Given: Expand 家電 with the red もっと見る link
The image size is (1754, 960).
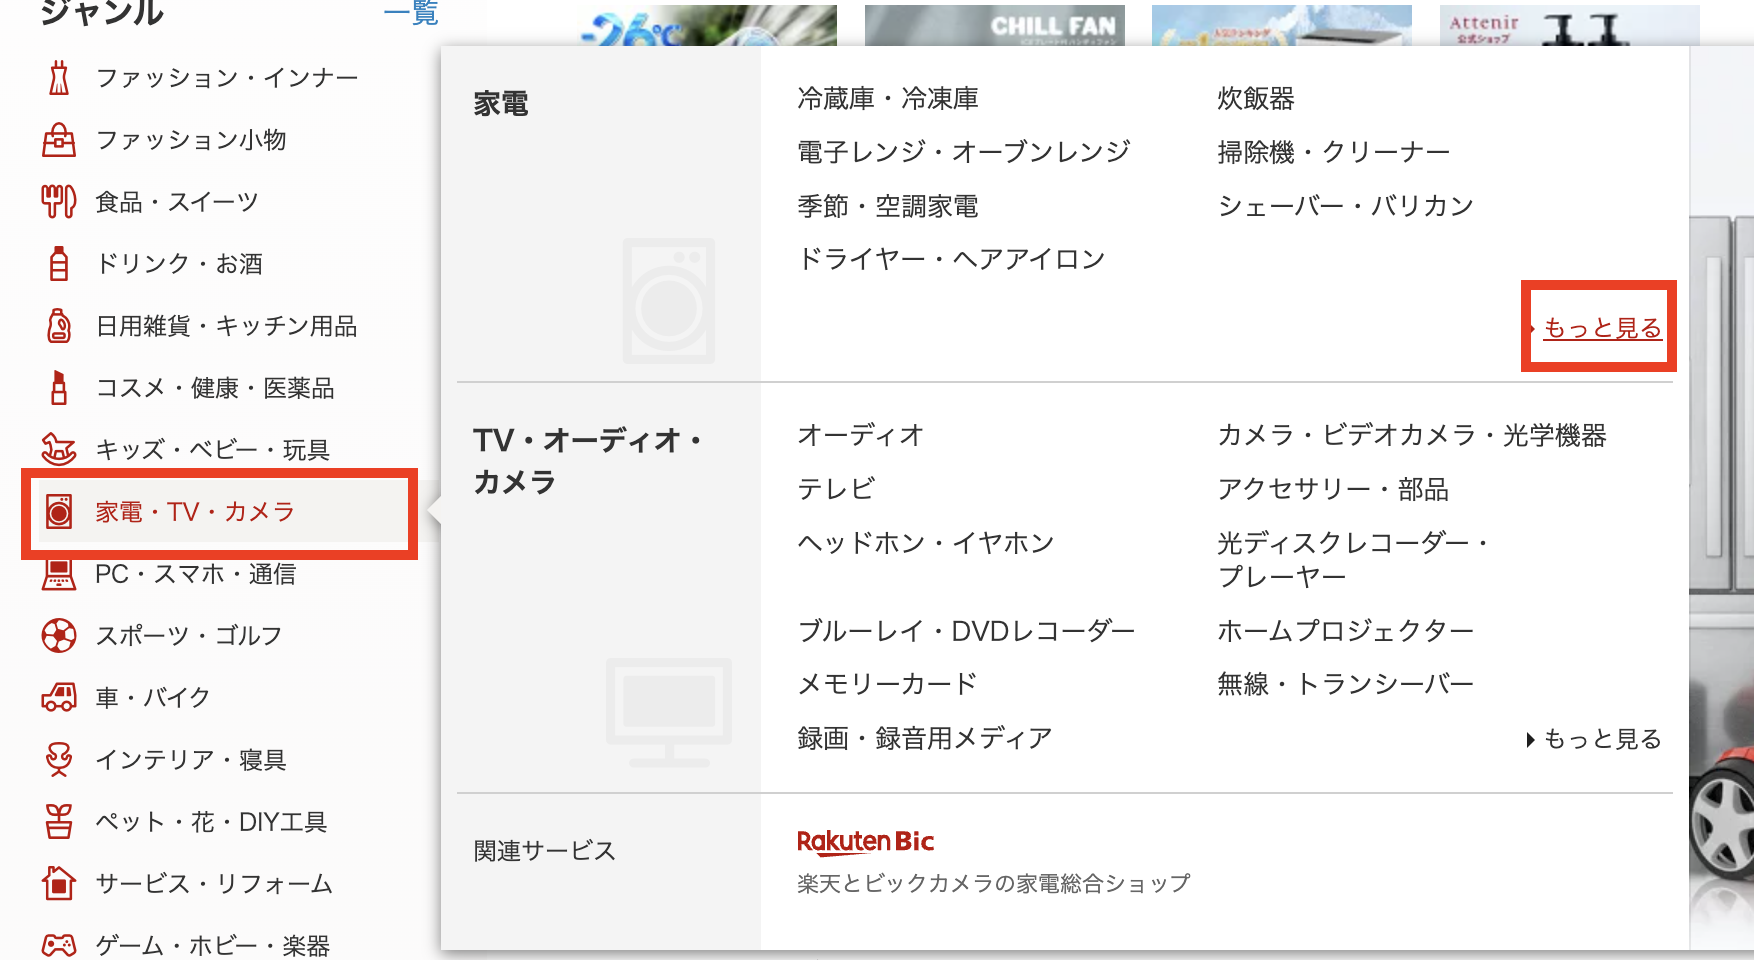Looking at the screenshot, I should 1602,328.
